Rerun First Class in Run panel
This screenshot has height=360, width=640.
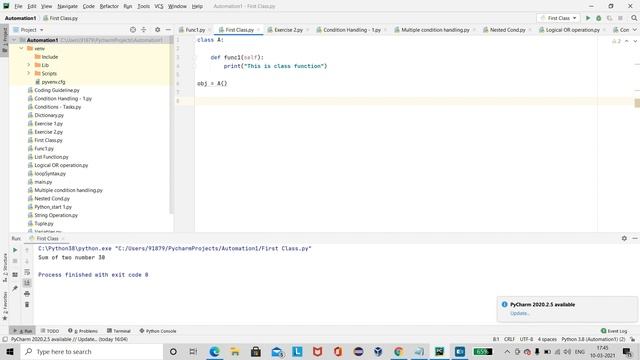15,250
